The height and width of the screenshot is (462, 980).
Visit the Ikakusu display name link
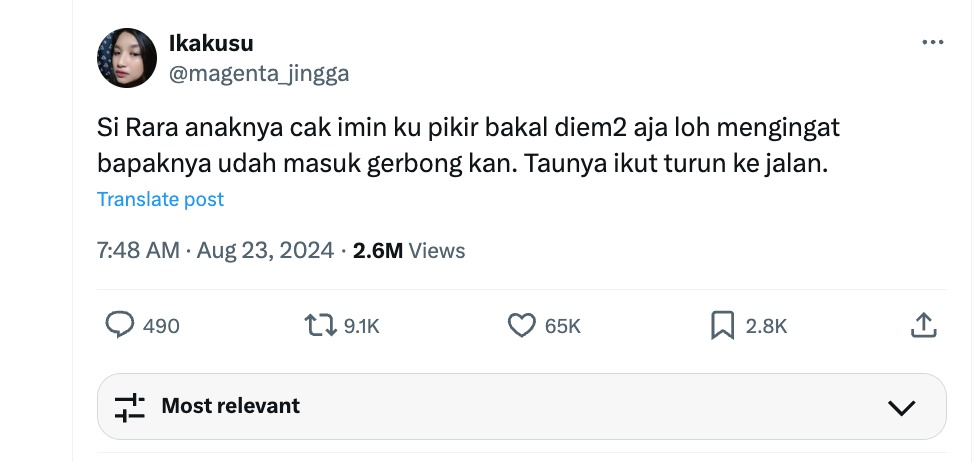211,43
